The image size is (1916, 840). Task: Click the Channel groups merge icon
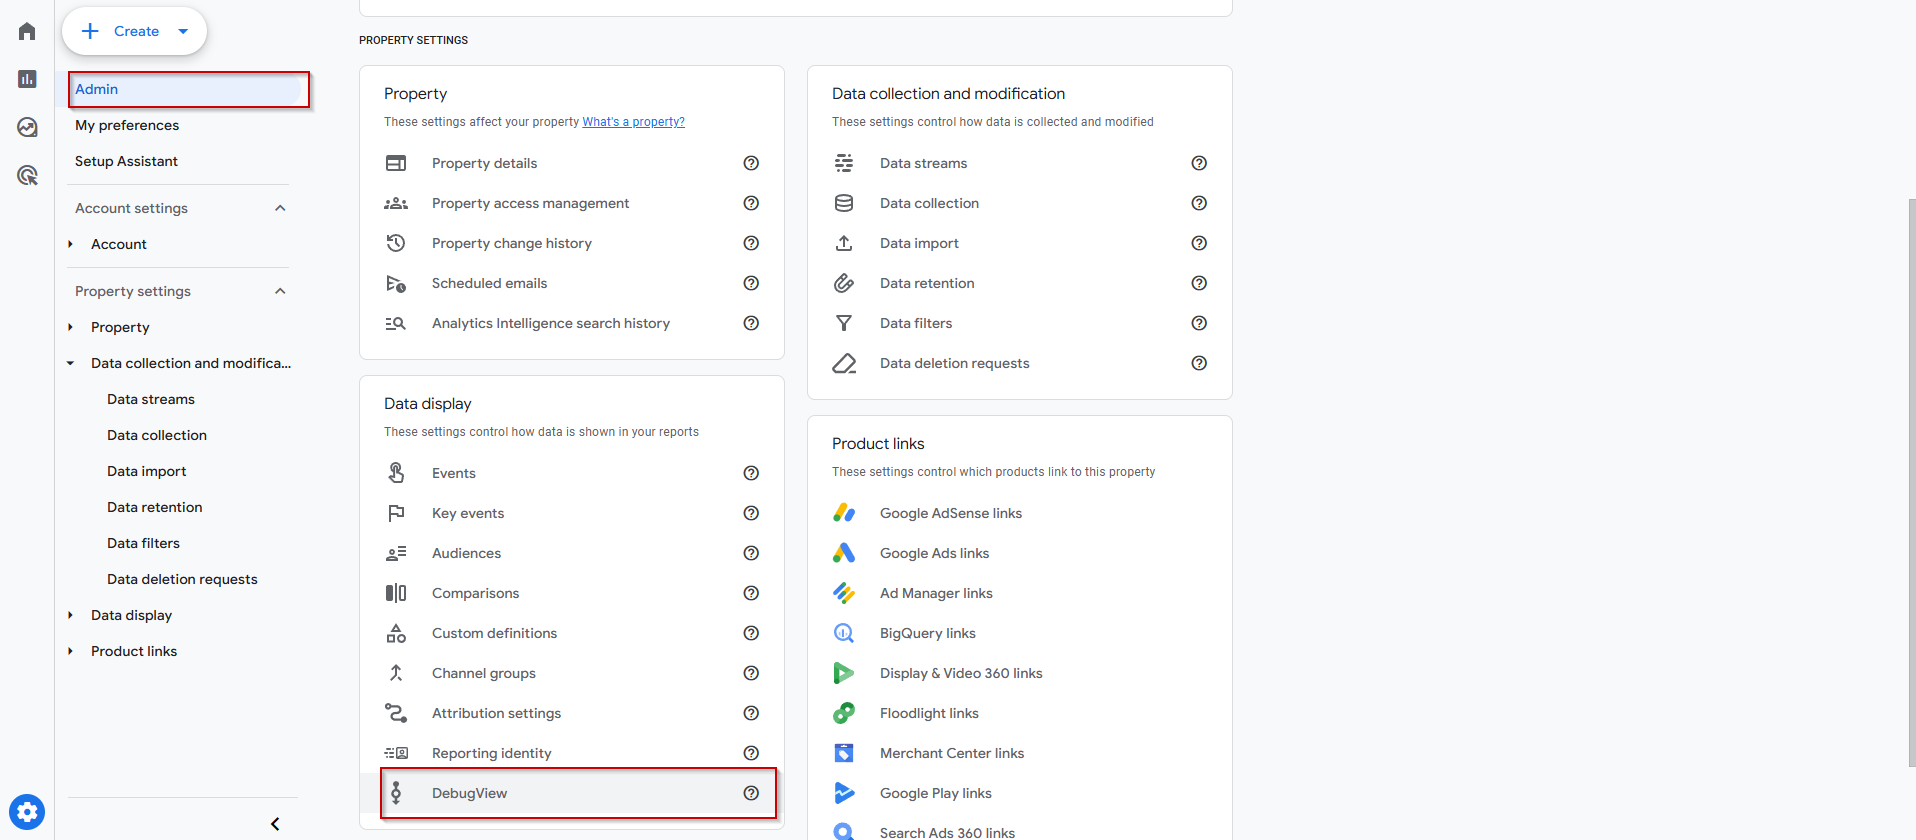pos(396,673)
